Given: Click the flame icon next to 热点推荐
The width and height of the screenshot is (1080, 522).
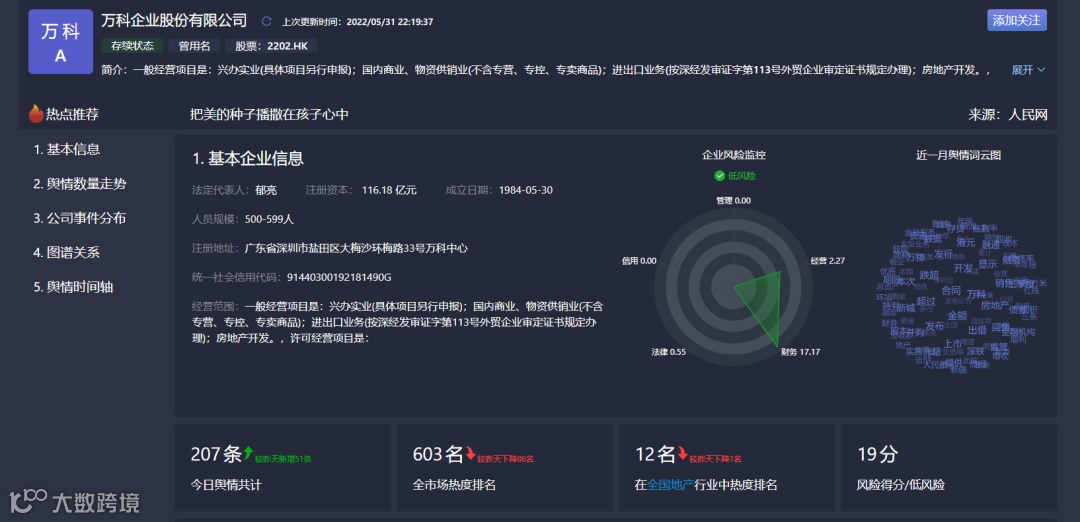Looking at the screenshot, I should tap(36, 114).
